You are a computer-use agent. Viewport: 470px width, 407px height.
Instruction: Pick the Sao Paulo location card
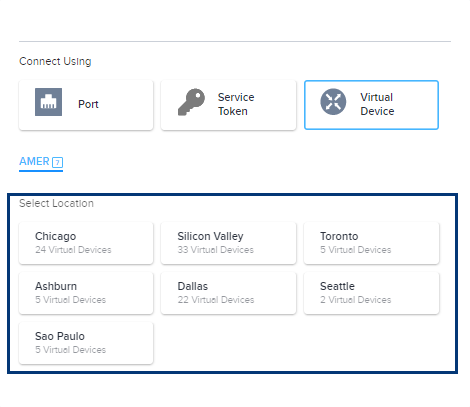pyautogui.click(x=86, y=343)
